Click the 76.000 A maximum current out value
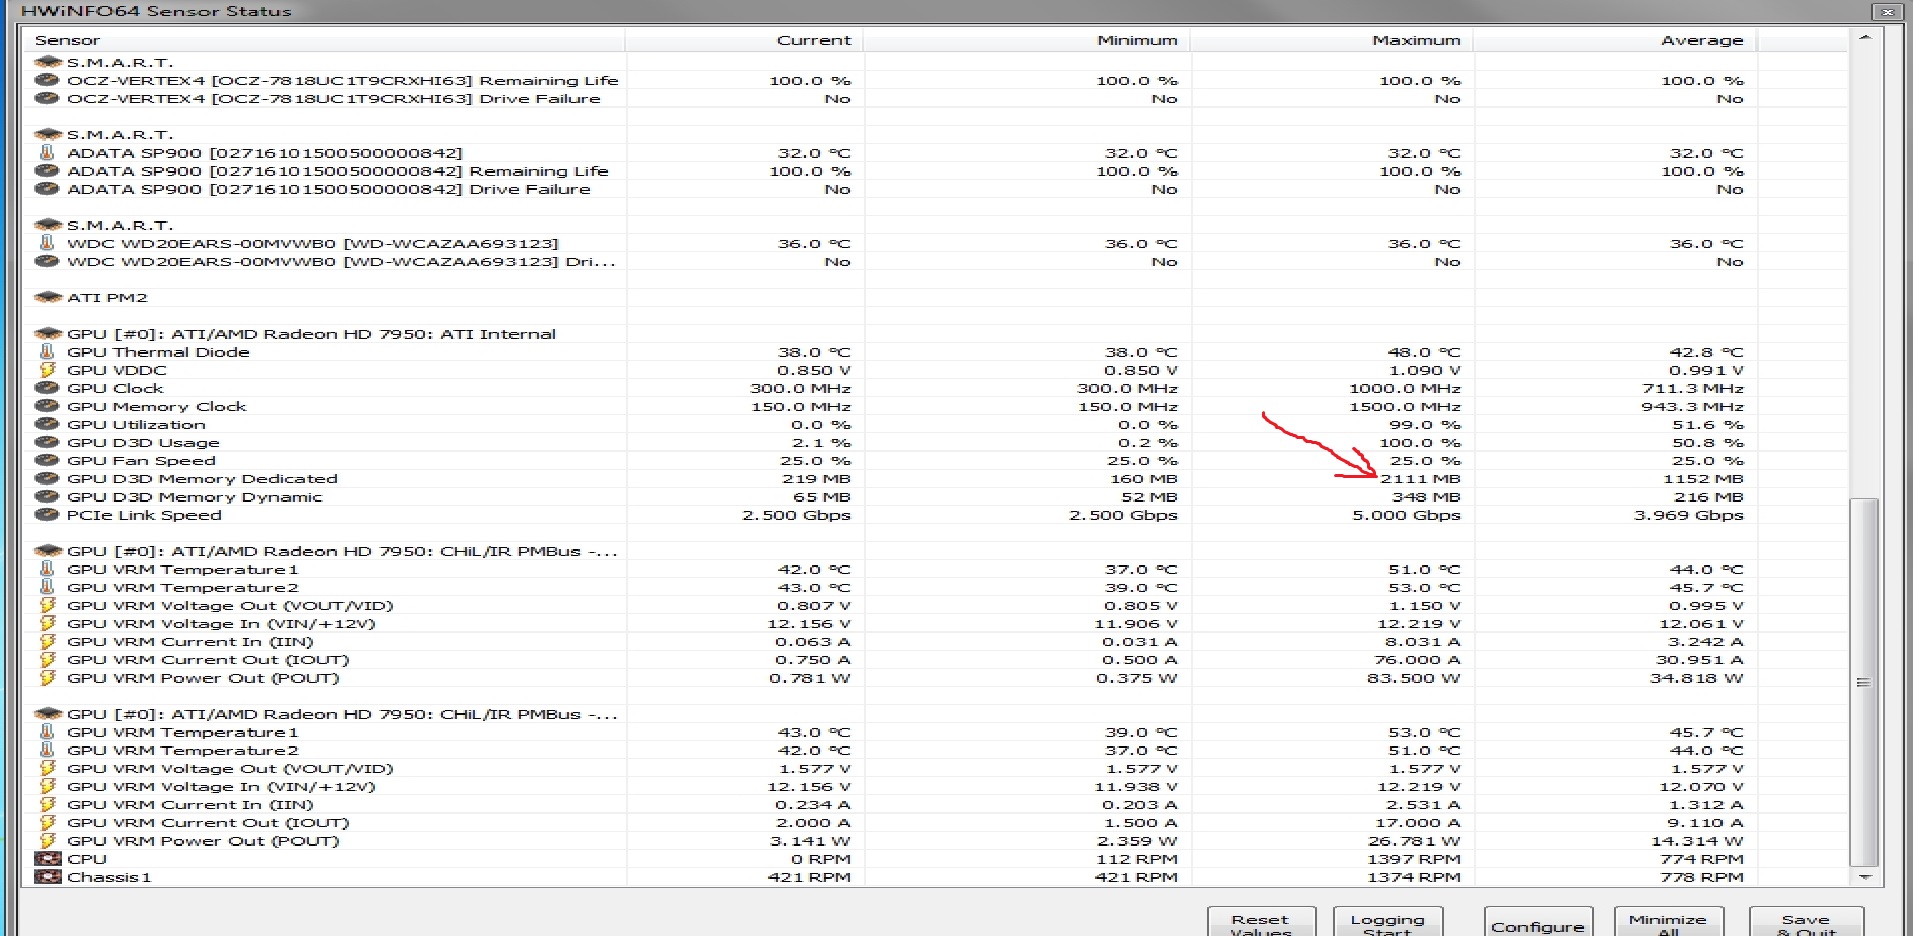The image size is (1914, 936). tap(1417, 660)
